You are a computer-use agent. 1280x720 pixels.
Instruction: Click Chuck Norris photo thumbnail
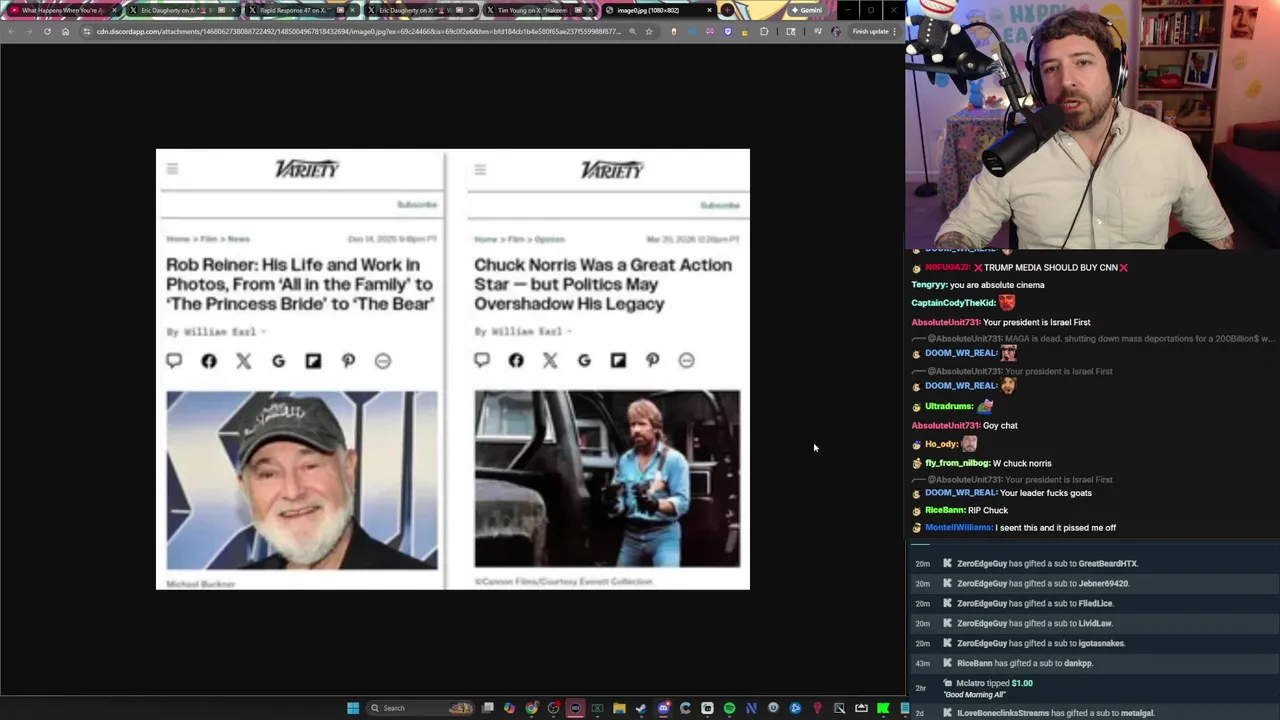607,479
